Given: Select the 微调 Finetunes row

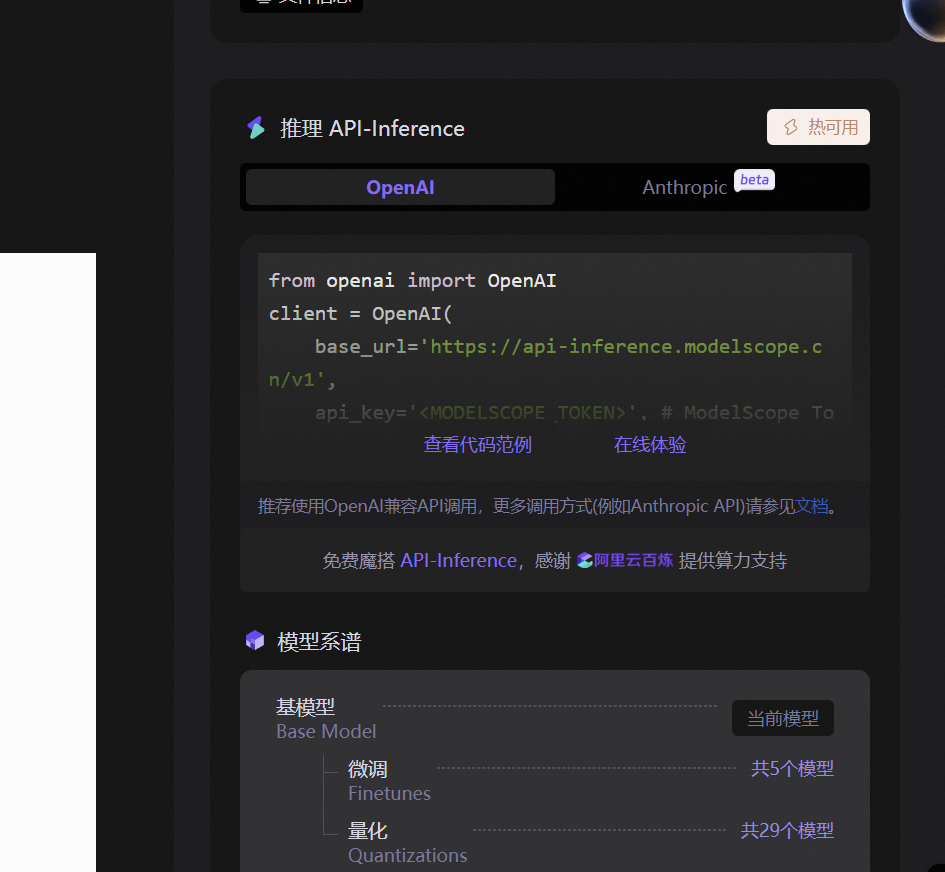Looking at the screenshot, I should point(591,781).
